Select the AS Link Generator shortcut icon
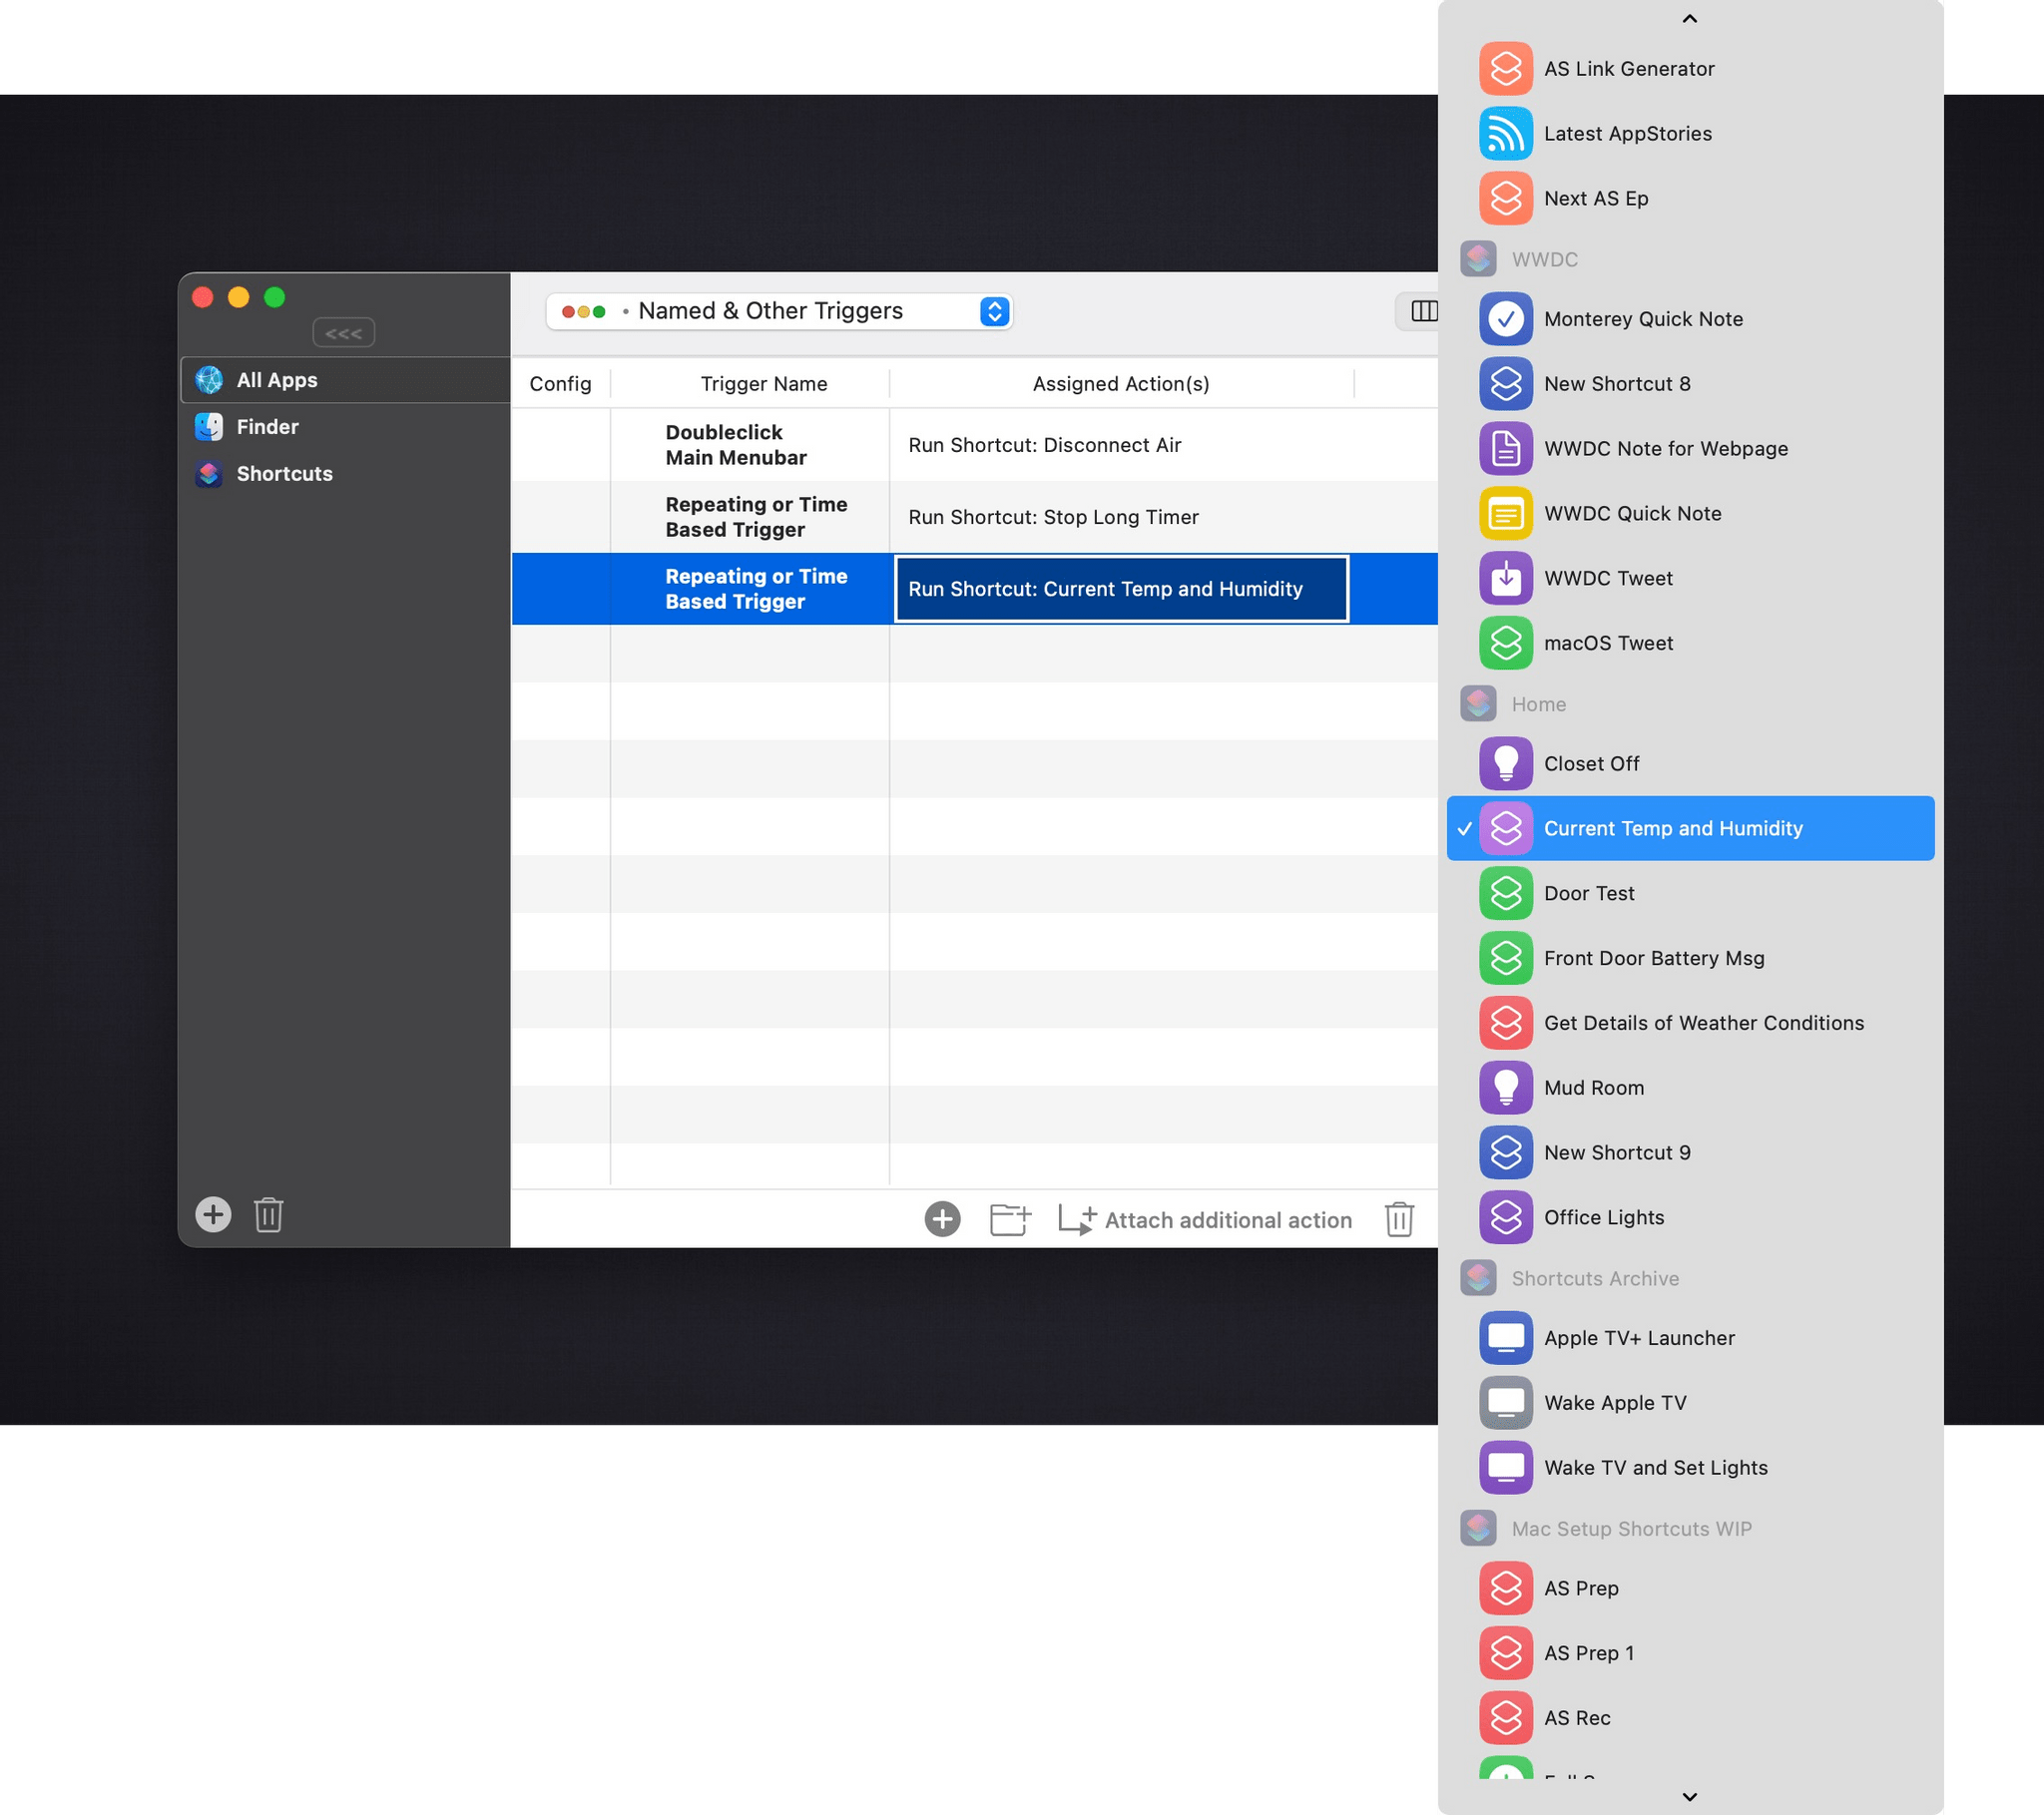The width and height of the screenshot is (2044, 1815). 1502,67
